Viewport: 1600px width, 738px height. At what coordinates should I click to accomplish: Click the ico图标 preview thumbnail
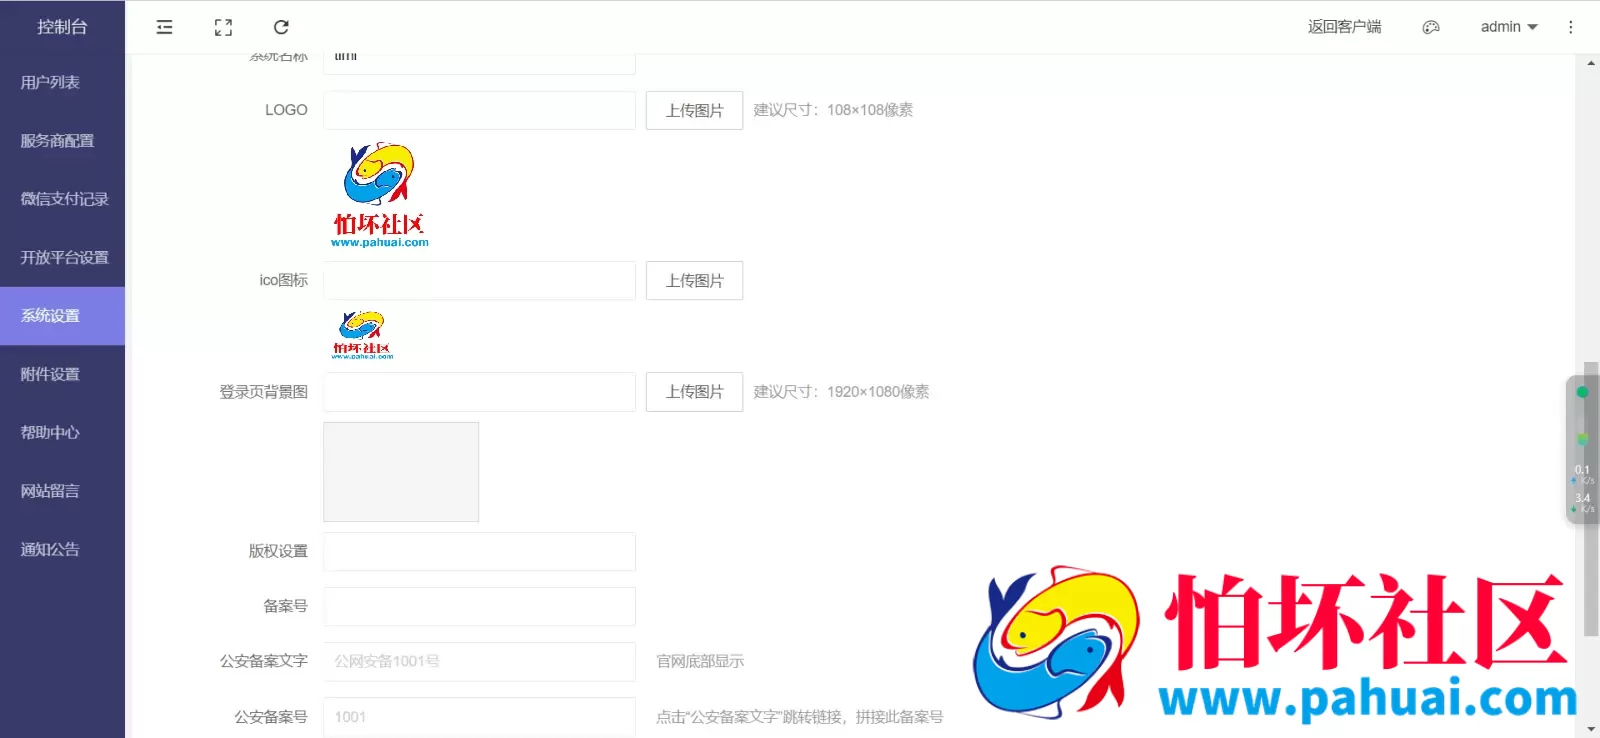pos(362,335)
